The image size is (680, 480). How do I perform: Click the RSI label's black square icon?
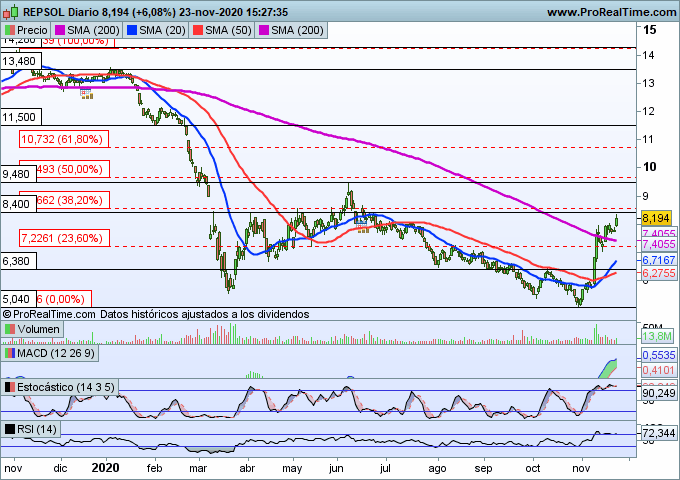10,429
